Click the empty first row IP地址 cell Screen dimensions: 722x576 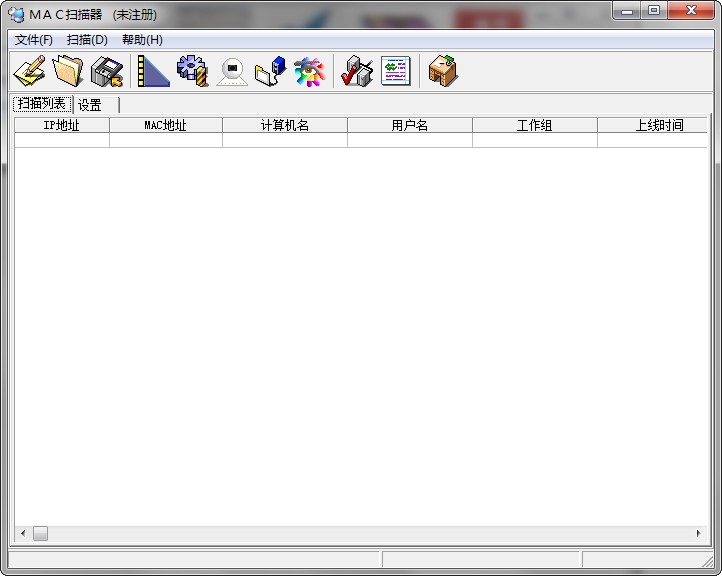(x=62, y=140)
